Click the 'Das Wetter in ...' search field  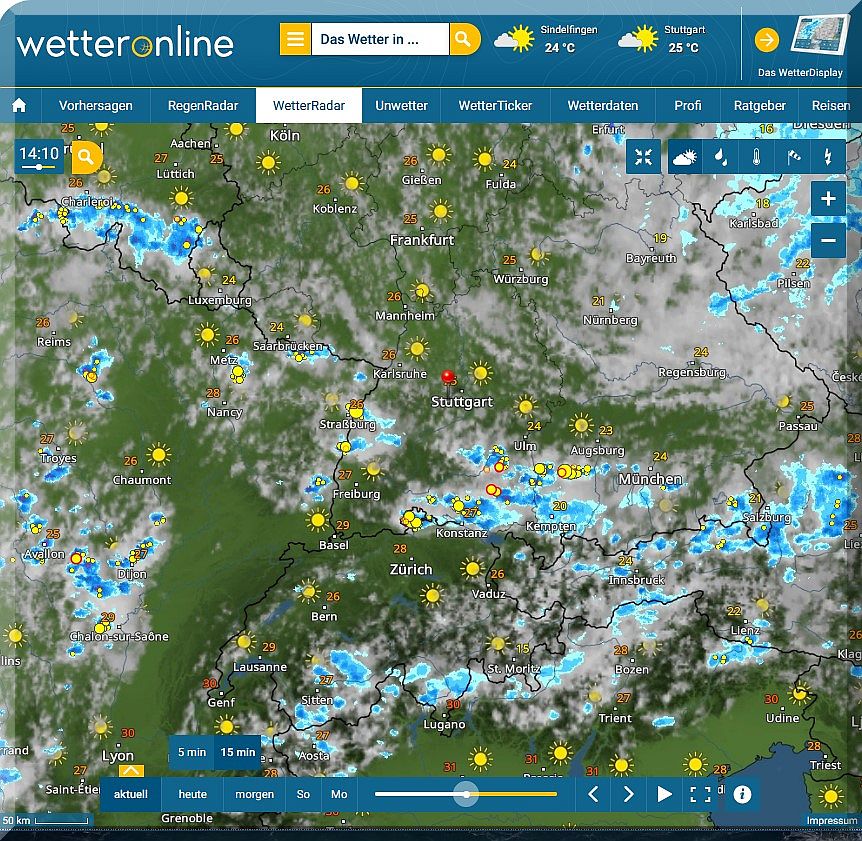(x=380, y=40)
